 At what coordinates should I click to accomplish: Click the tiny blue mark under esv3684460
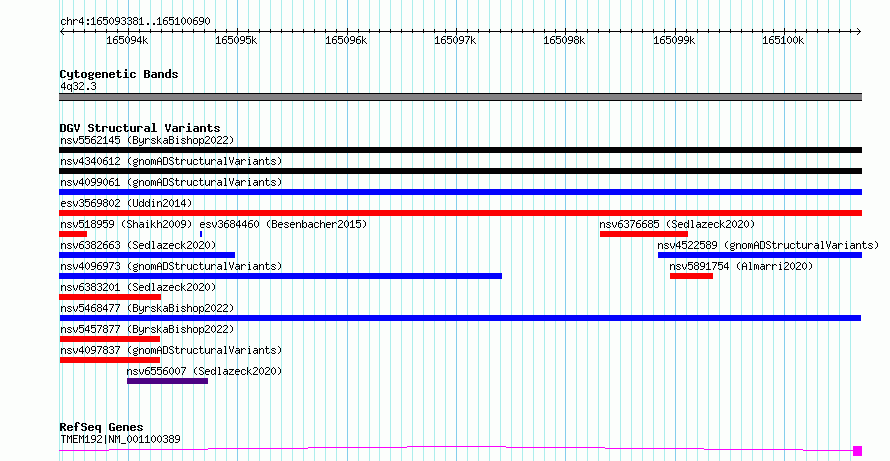[201, 234]
